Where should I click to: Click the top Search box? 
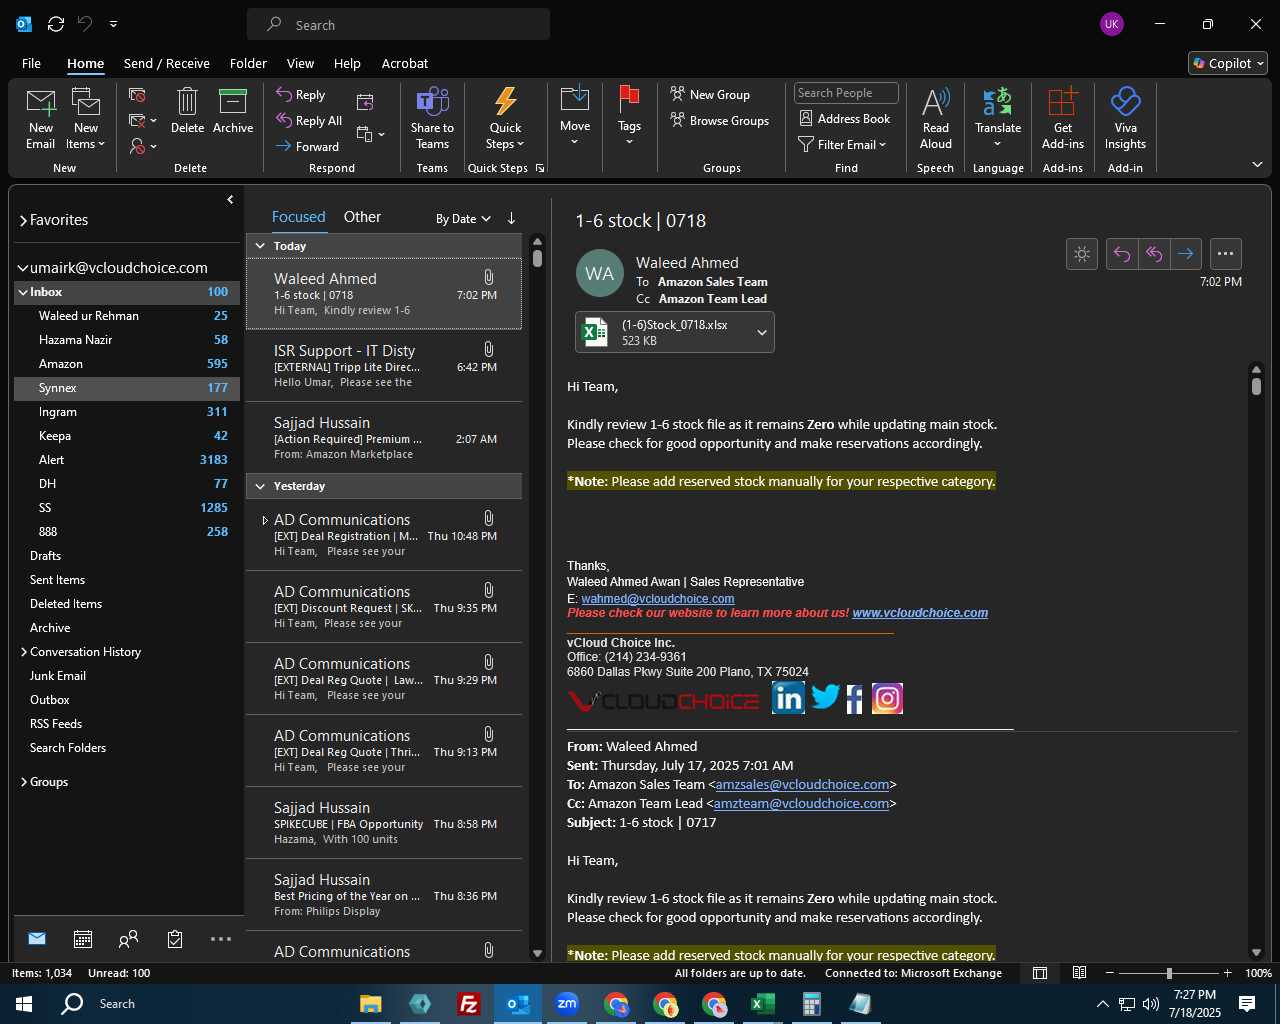(398, 25)
